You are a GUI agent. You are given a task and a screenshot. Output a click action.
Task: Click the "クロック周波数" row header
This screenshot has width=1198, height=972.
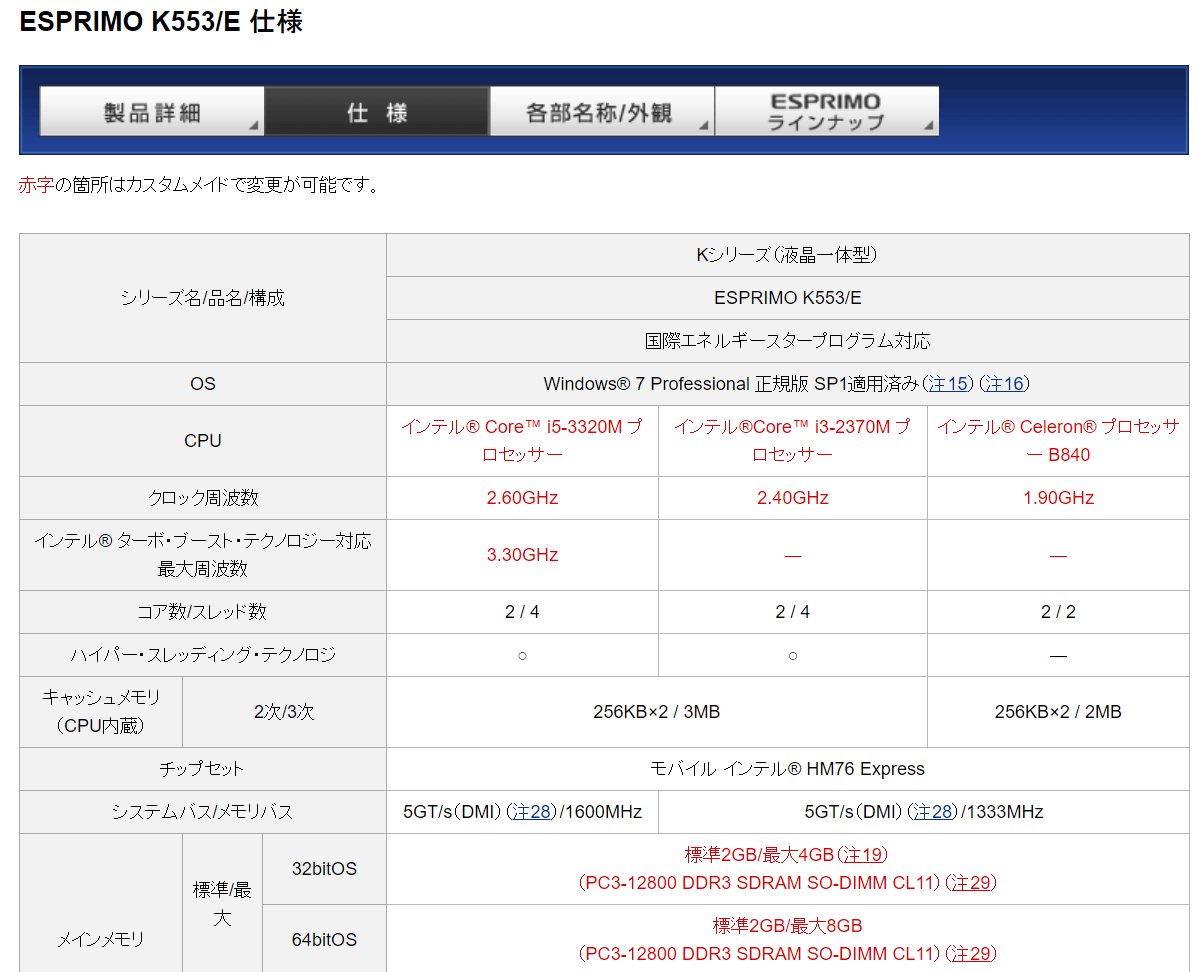202,498
